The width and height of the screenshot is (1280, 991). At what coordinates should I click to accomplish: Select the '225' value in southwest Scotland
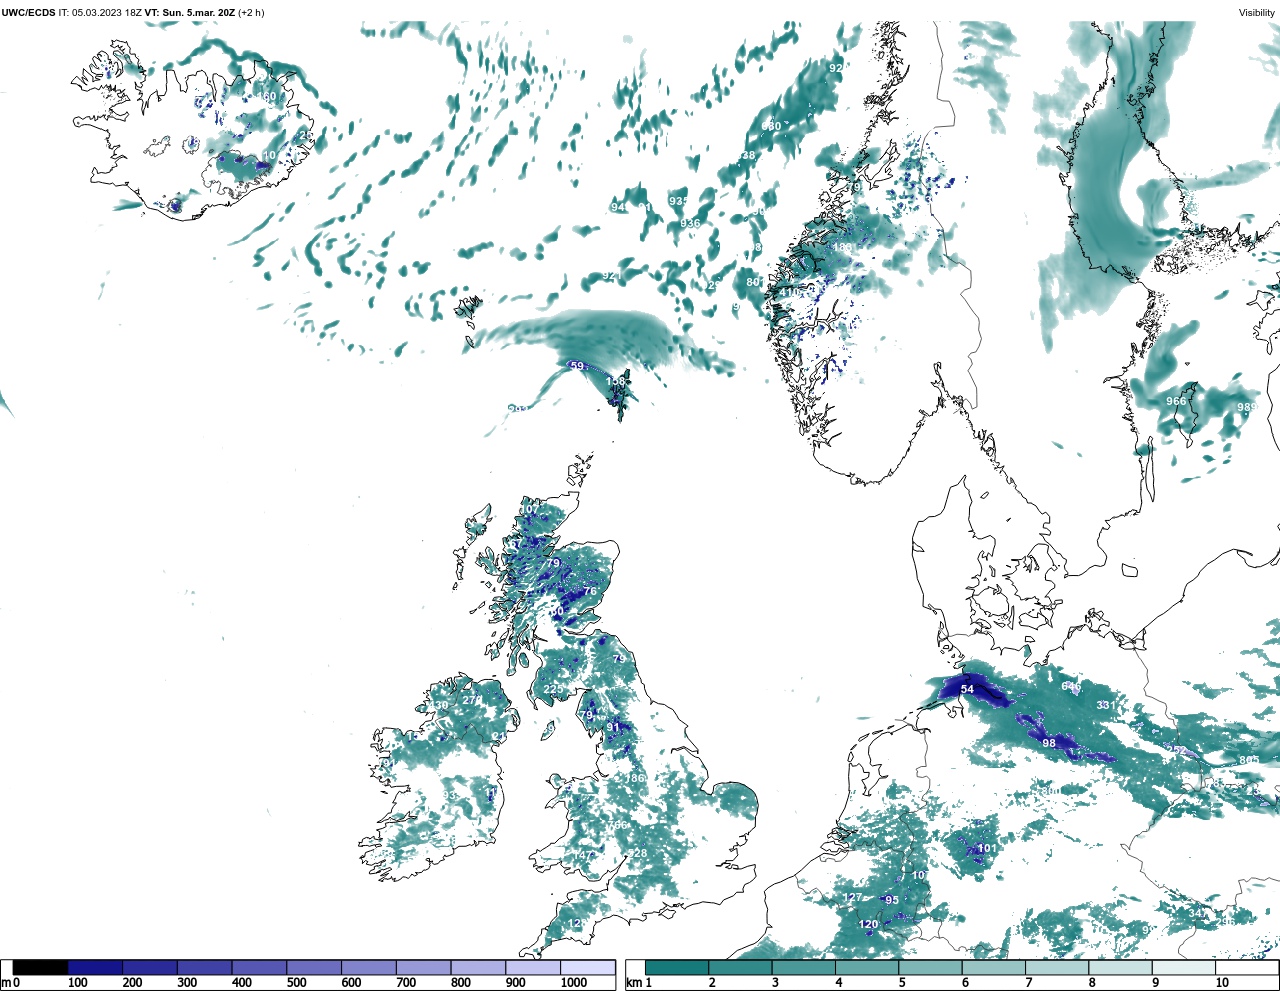[553, 690]
